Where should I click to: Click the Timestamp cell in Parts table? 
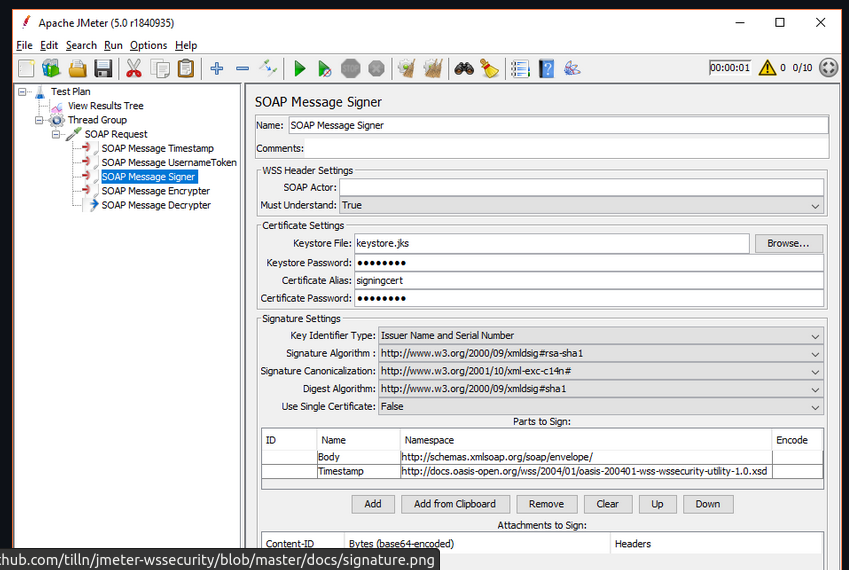pos(358,471)
